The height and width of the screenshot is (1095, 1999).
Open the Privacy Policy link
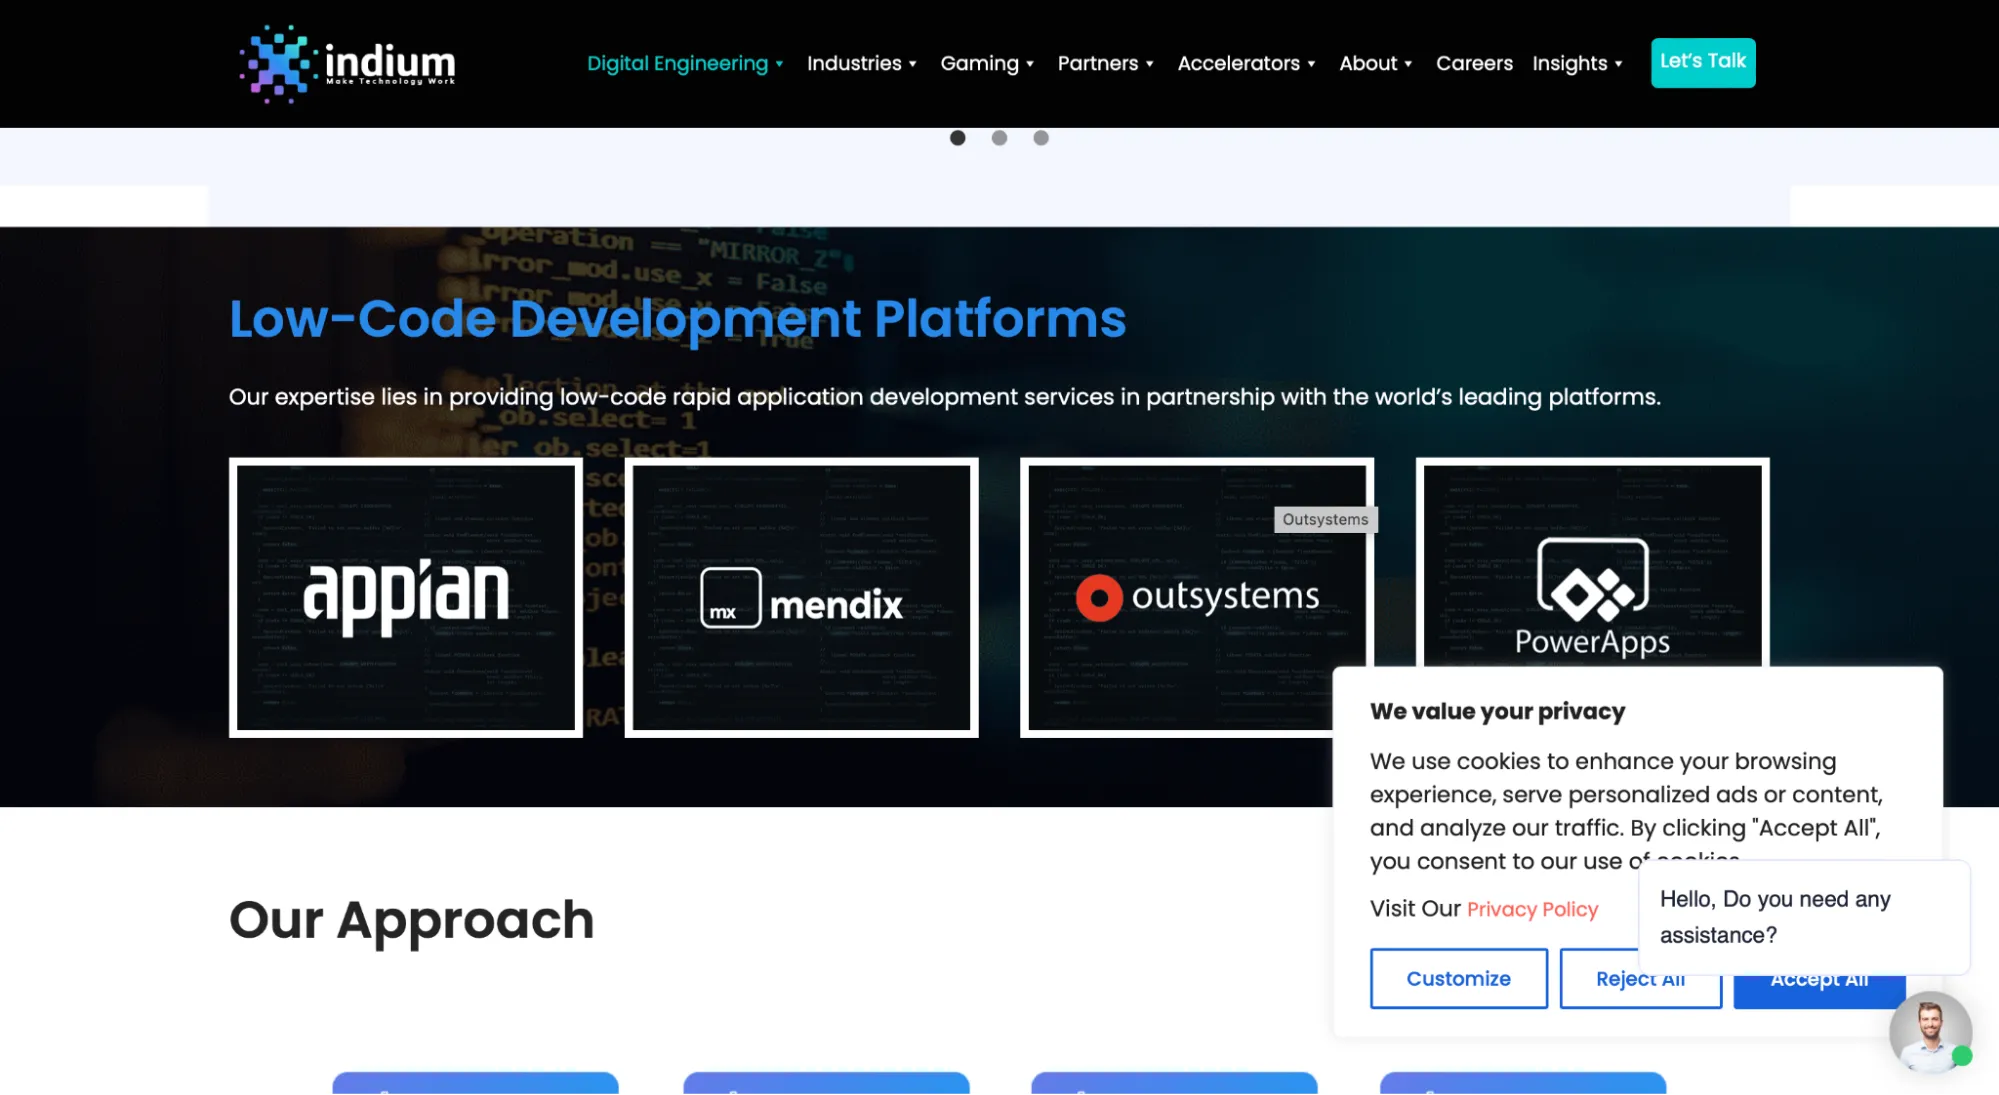pyautogui.click(x=1532, y=909)
